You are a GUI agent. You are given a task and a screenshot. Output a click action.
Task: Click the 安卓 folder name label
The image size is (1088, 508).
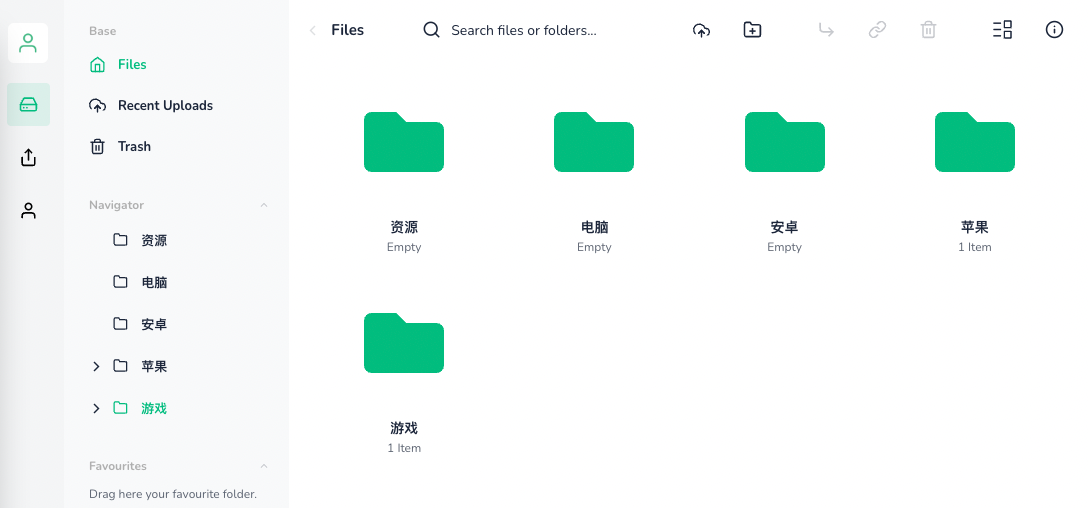785,227
